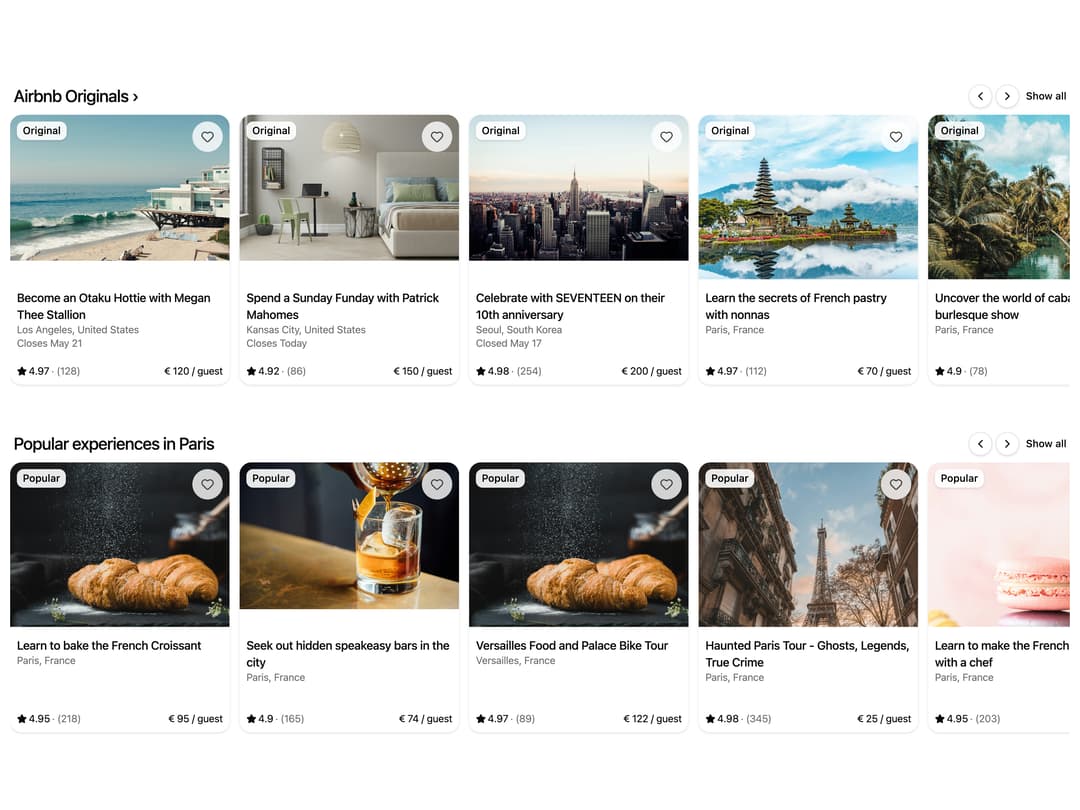
Task: Go to previous Airbnb Originals cards
Action: tap(980, 96)
